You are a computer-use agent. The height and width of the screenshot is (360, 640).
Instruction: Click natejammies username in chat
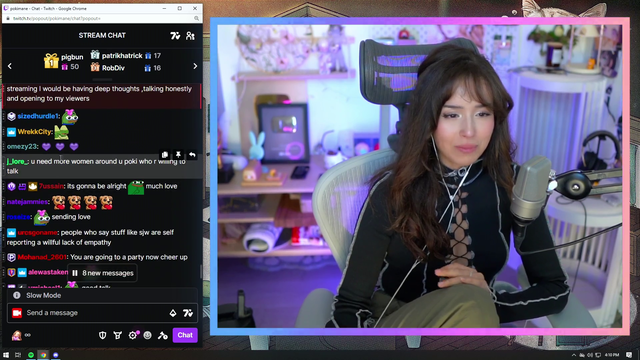pos(27,202)
